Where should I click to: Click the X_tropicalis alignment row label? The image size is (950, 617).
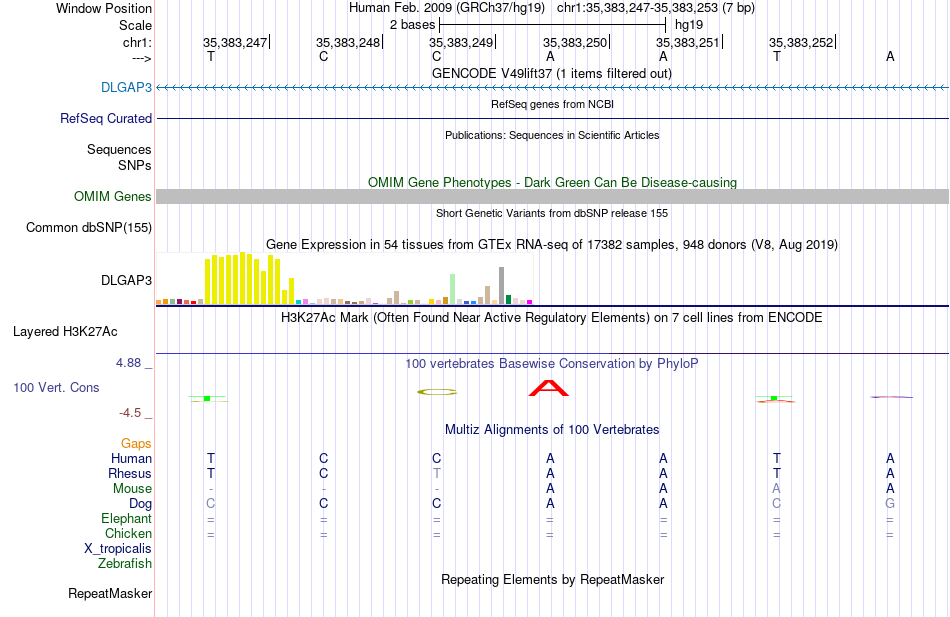(118, 549)
